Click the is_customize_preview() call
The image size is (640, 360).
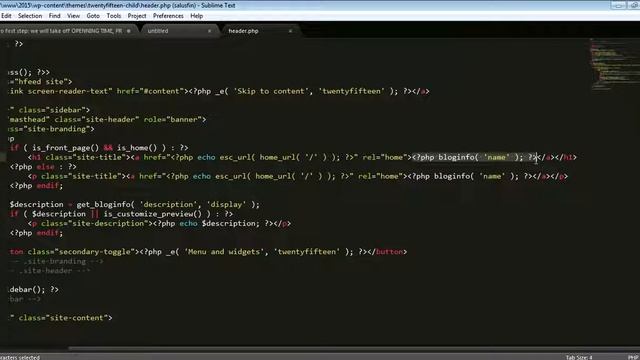coord(153,214)
